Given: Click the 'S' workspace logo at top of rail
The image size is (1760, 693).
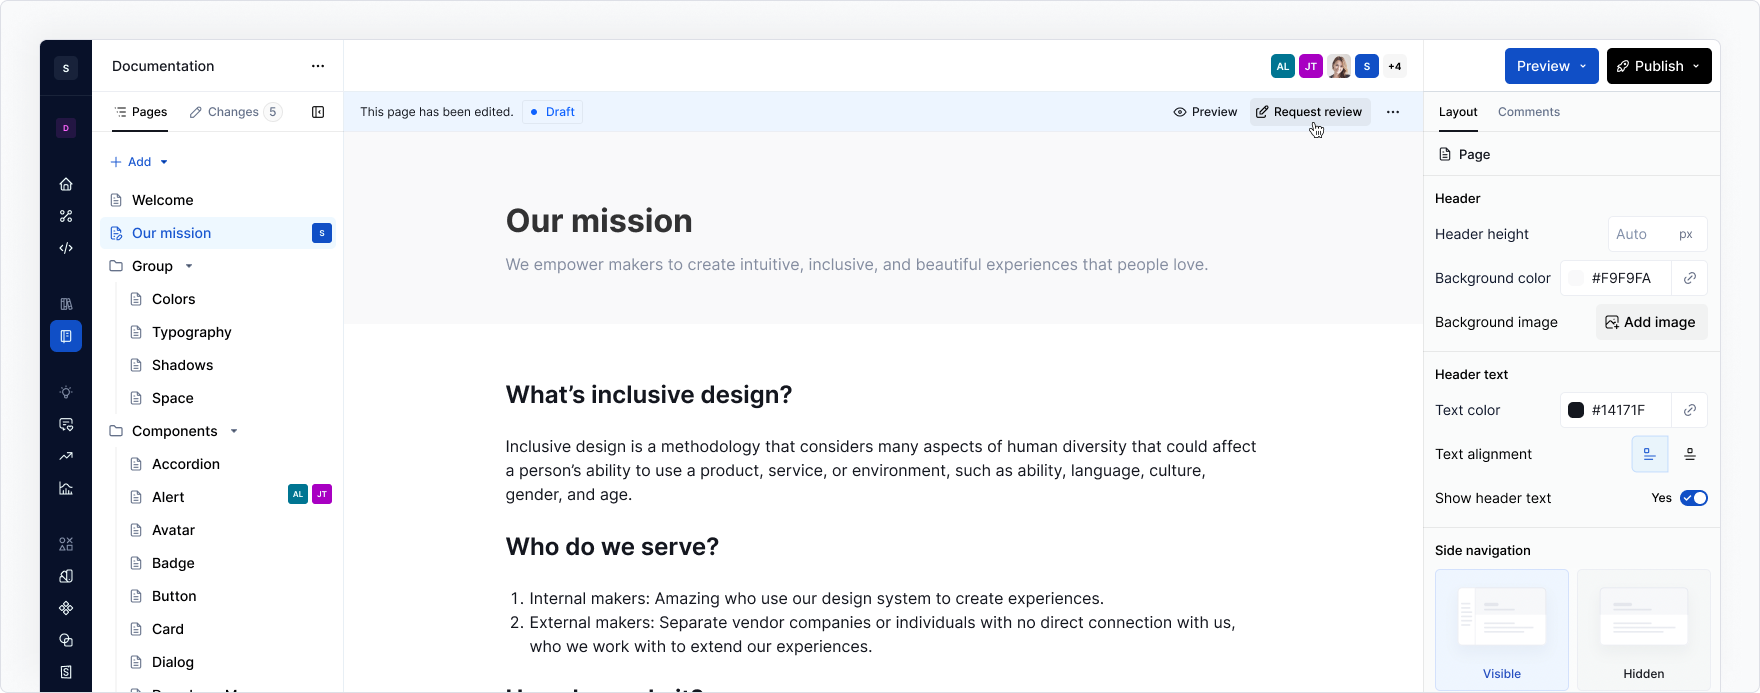Looking at the screenshot, I should point(66,68).
